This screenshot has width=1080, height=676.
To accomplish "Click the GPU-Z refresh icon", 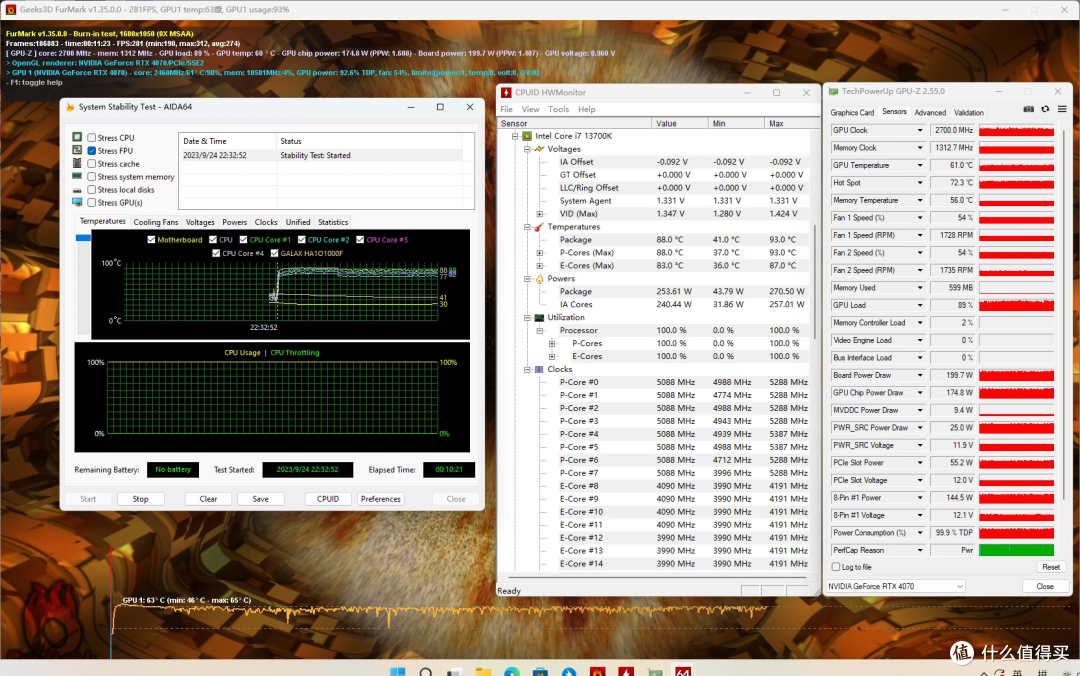I will [x=1045, y=109].
